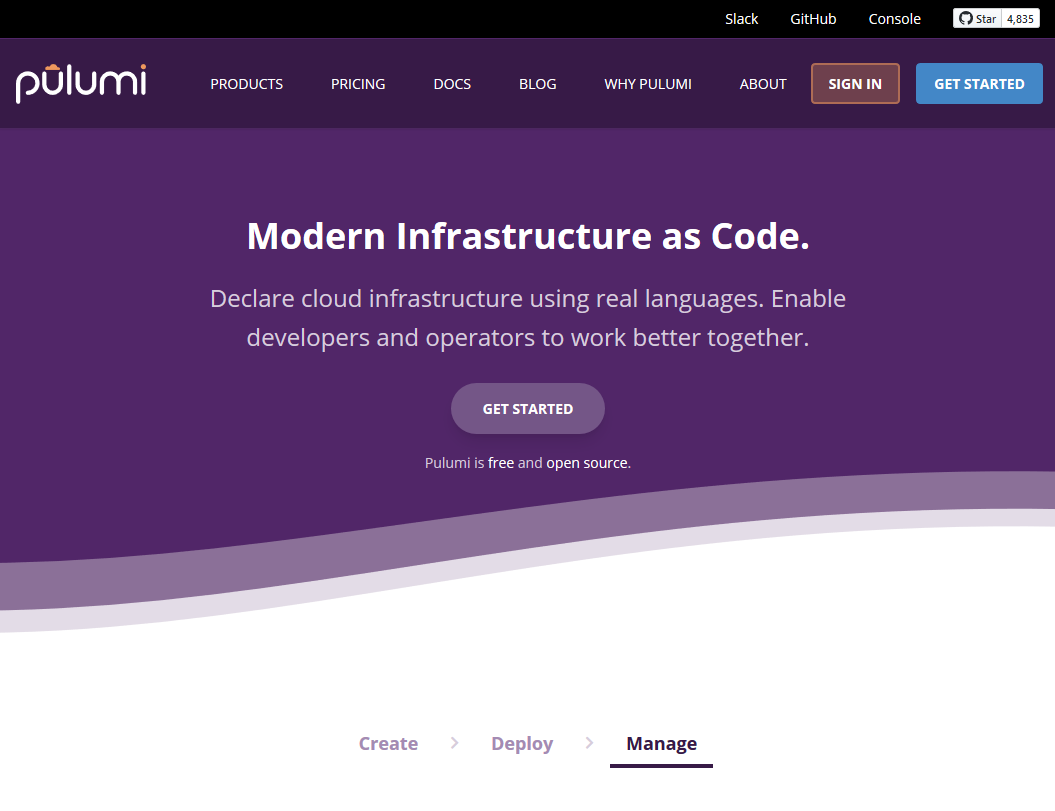Follow the 'free' link
Image resolution: width=1055 pixels, height=811 pixels.
(x=501, y=463)
